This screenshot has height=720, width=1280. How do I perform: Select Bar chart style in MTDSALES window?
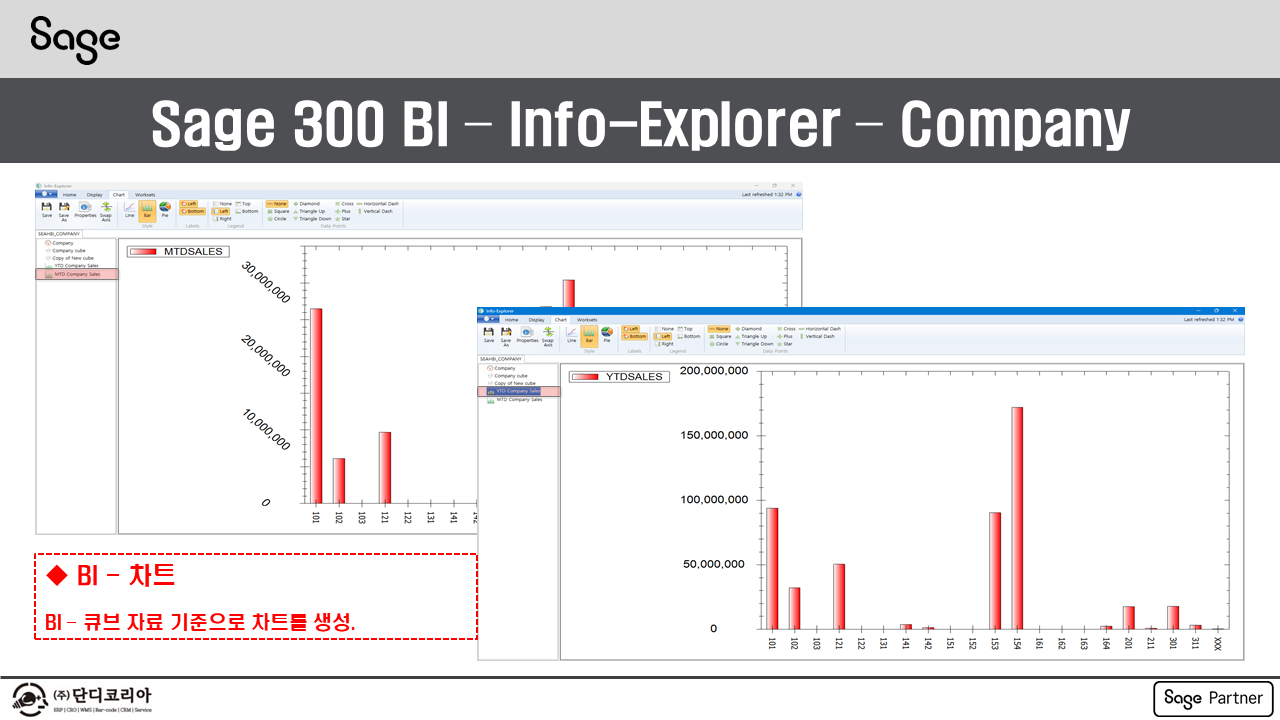point(147,209)
